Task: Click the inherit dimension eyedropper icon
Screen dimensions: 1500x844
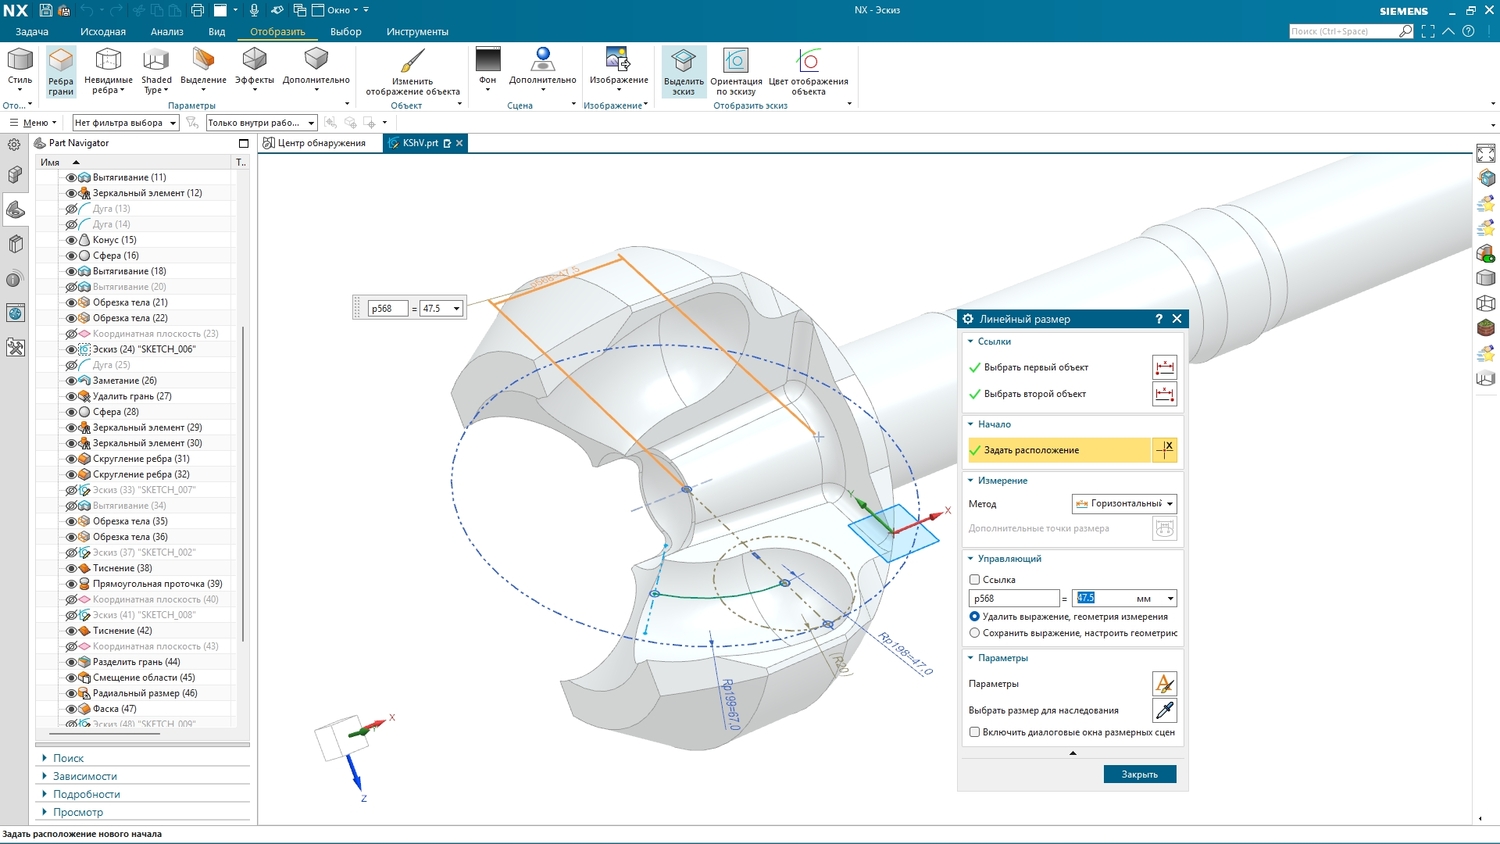Action: coord(1164,711)
